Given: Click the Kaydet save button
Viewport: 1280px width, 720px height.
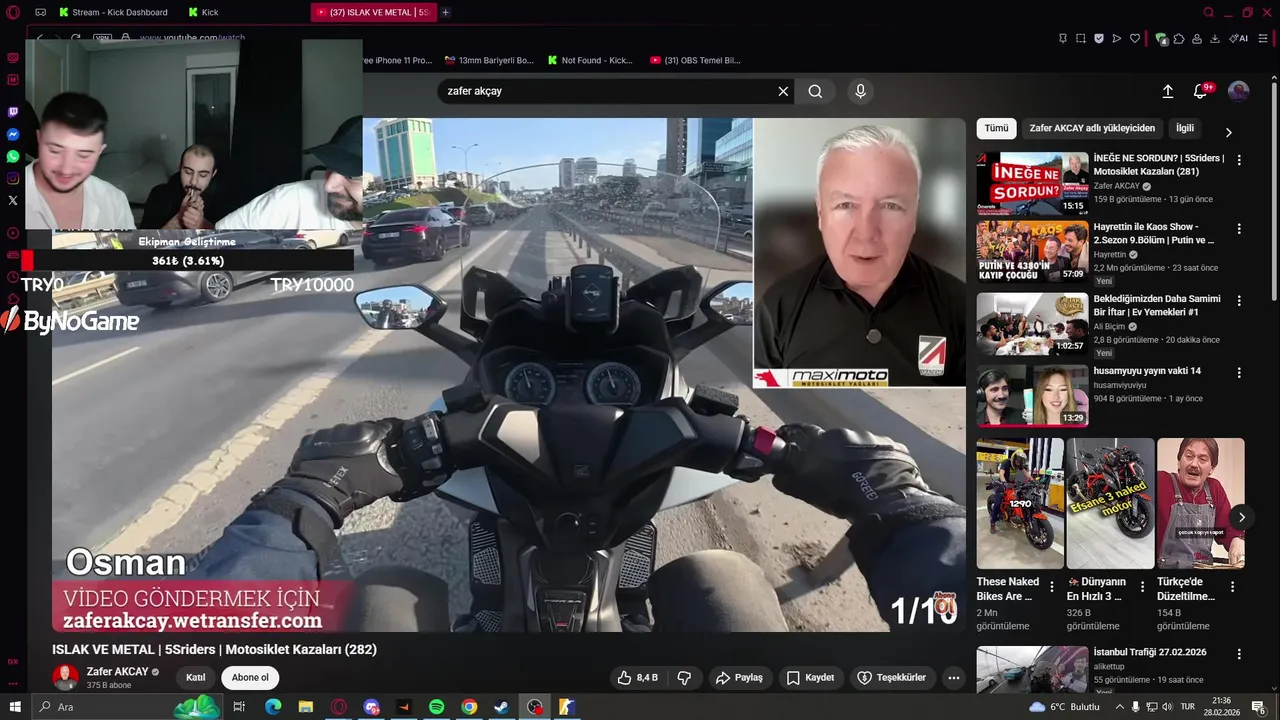Looking at the screenshot, I should point(810,678).
